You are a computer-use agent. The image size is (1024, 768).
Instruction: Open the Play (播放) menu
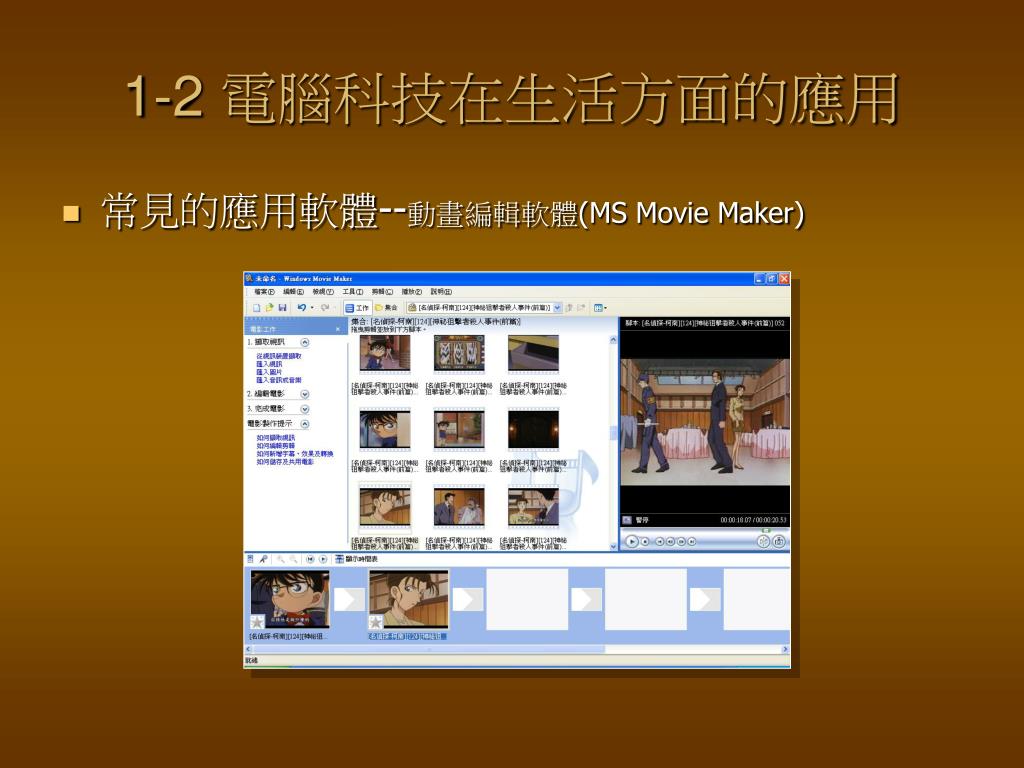[x=411, y=292]
